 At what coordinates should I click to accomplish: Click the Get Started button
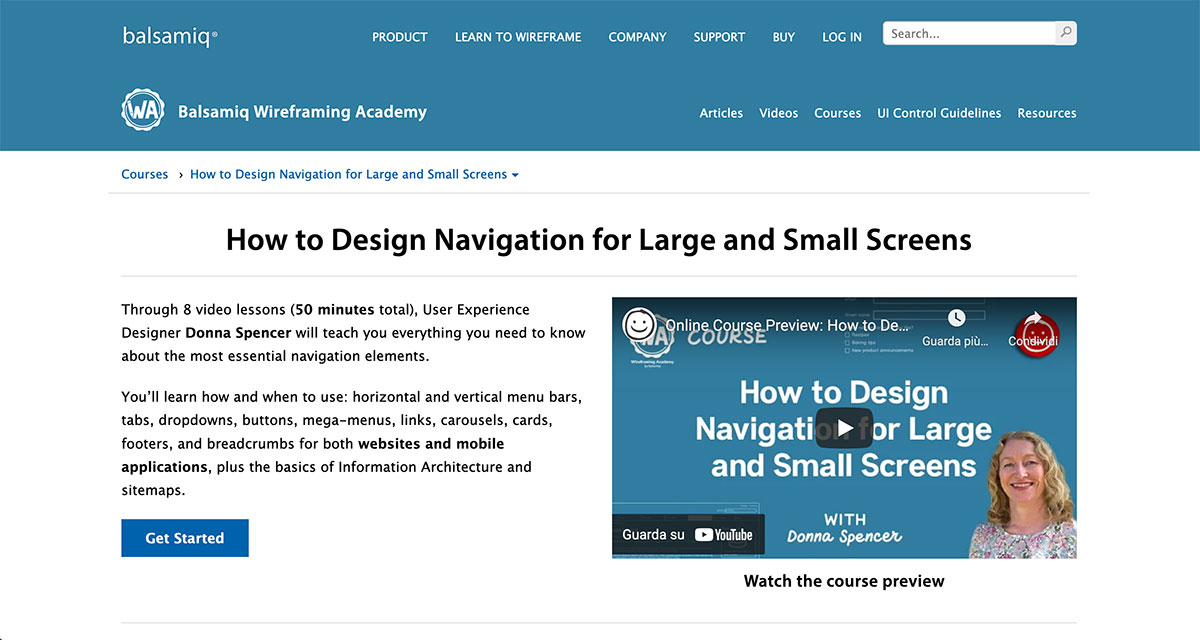tap(185, 538)
